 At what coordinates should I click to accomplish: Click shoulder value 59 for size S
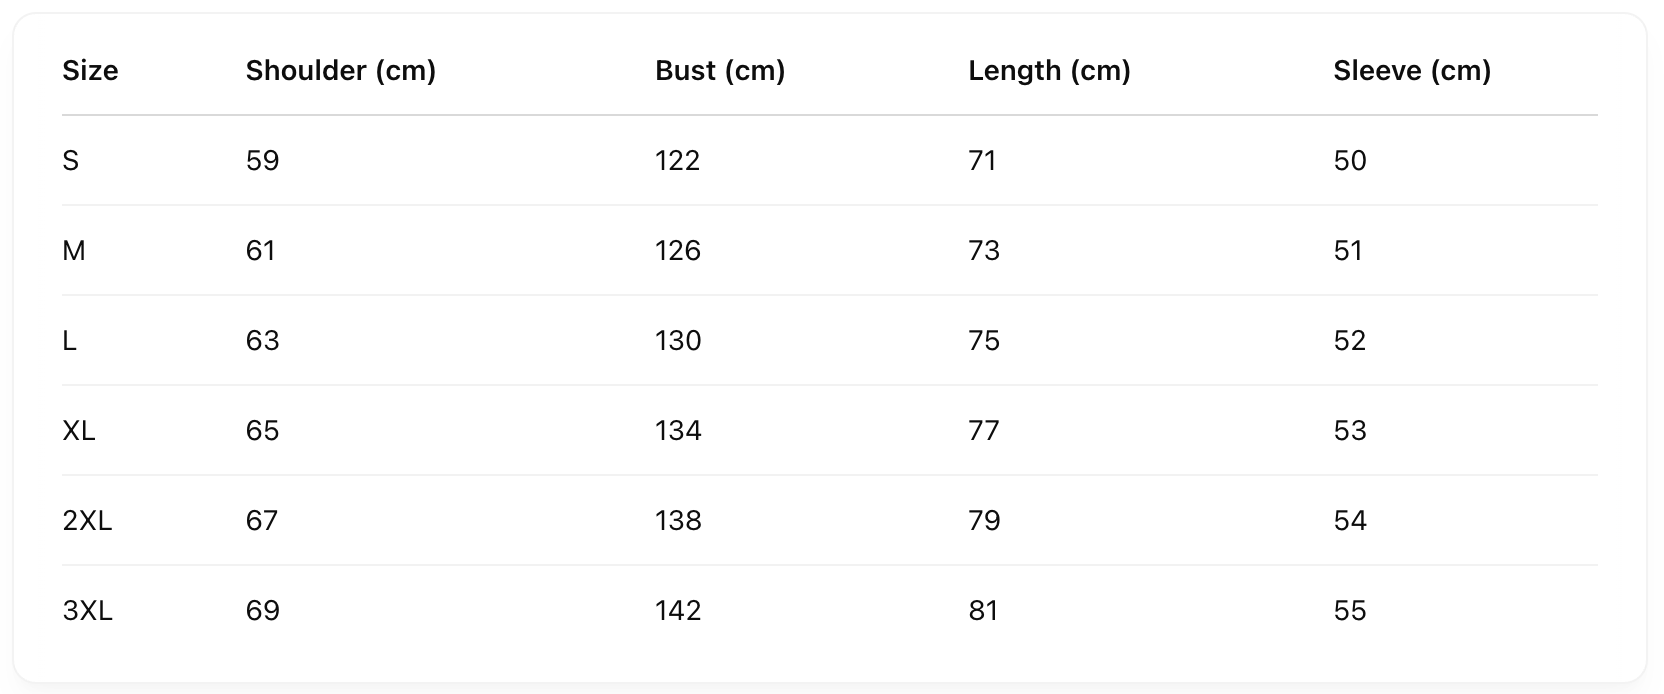(x=262, y=161)
